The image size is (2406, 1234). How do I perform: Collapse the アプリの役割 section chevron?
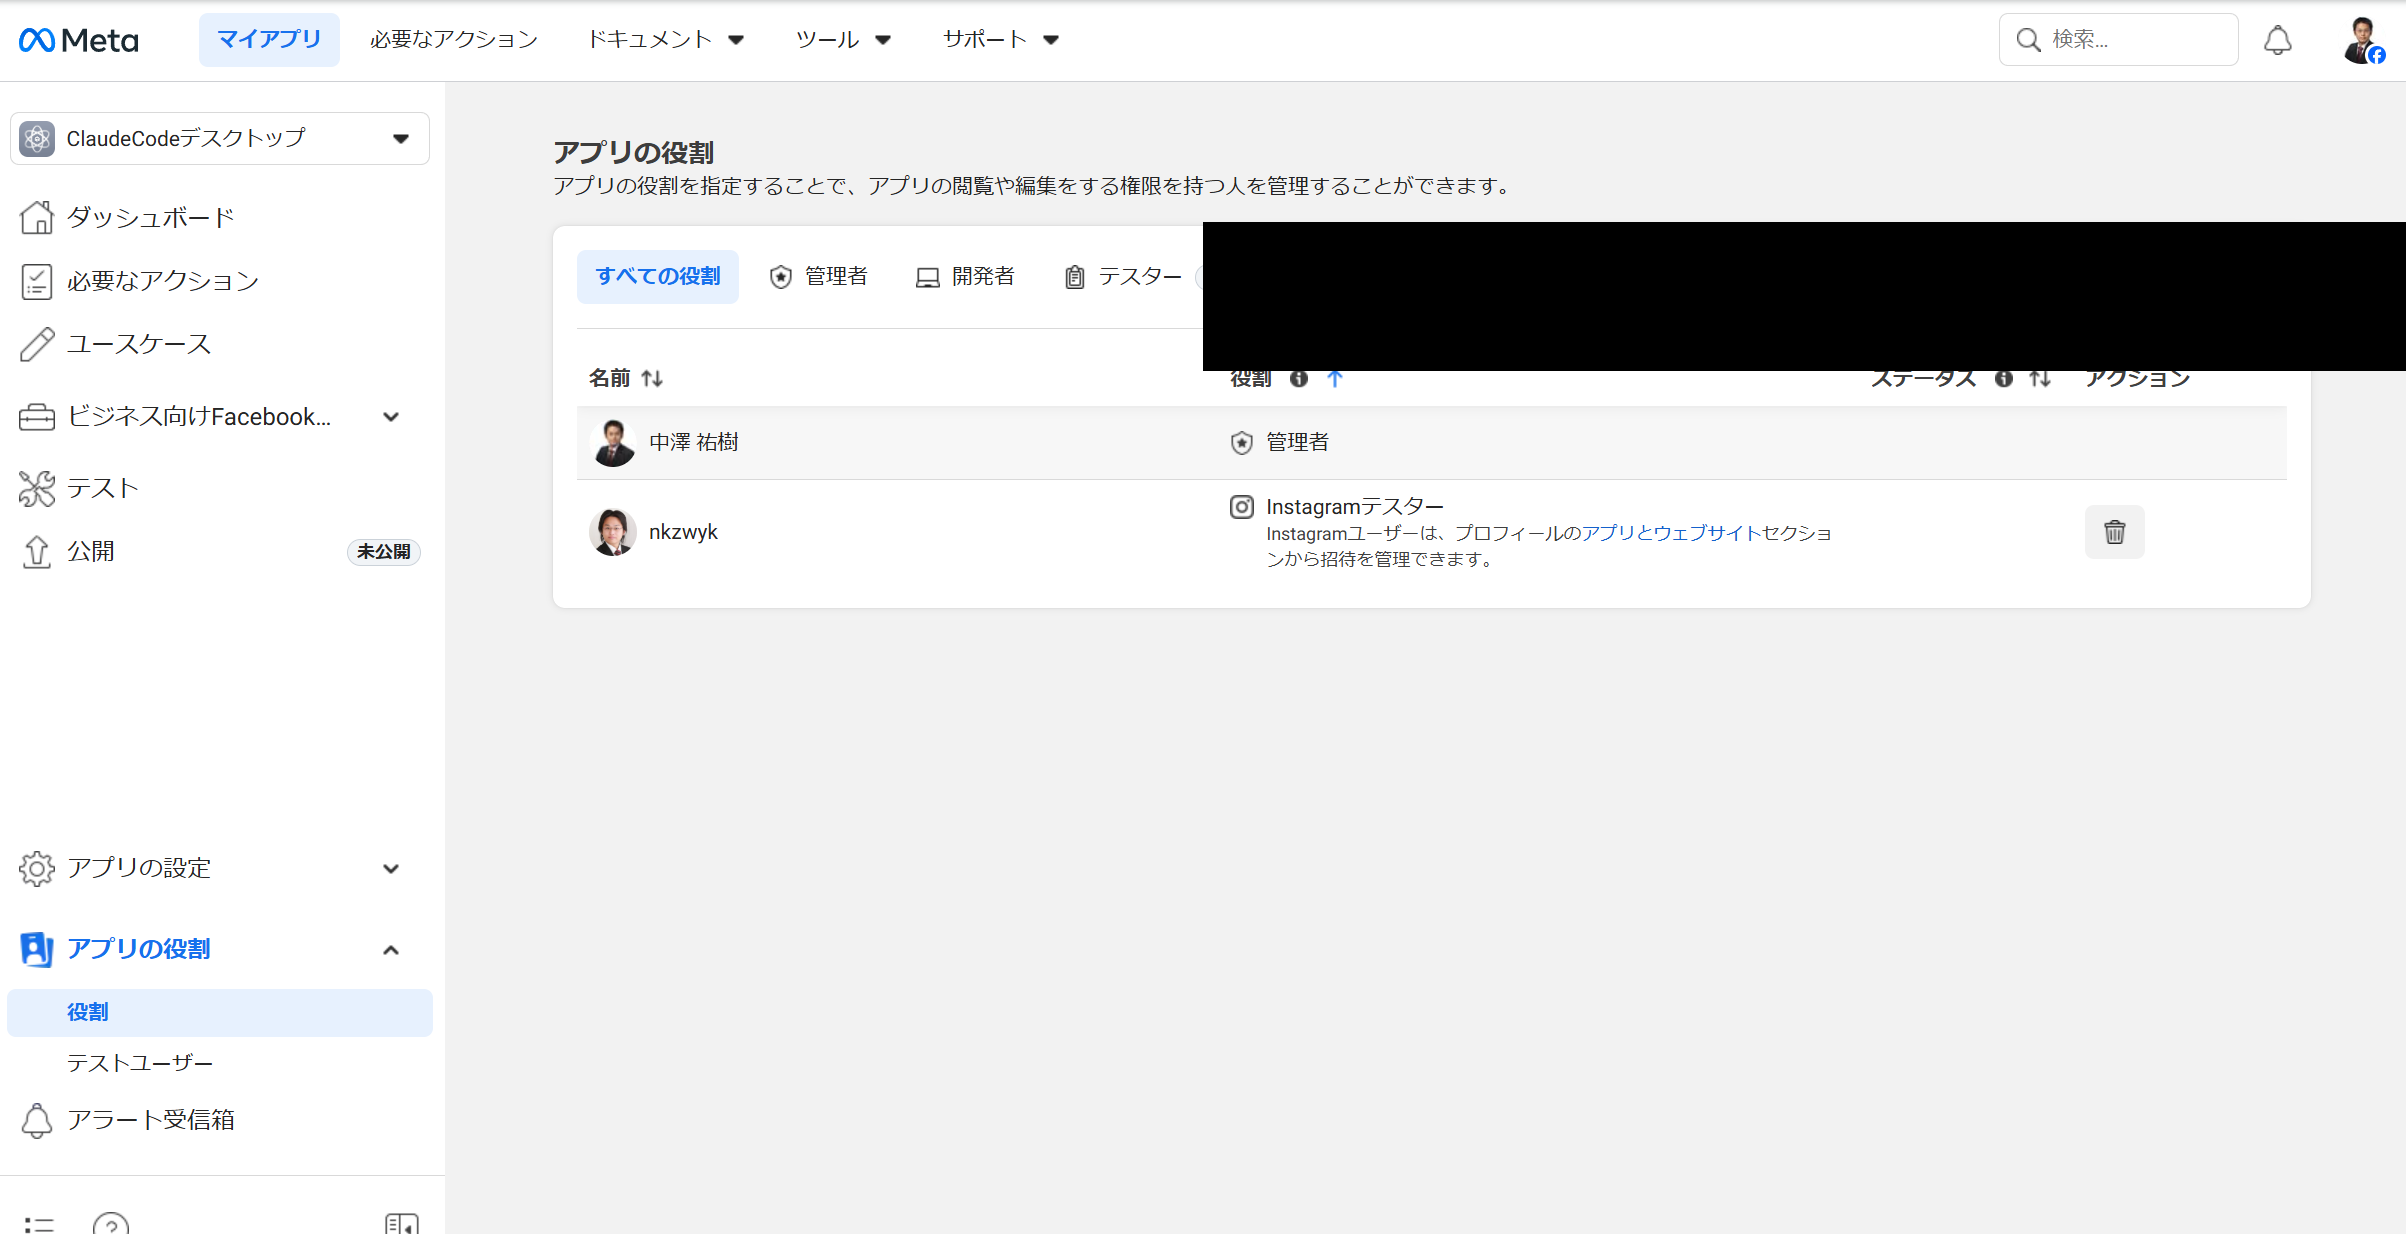click(x=391, y=949)
